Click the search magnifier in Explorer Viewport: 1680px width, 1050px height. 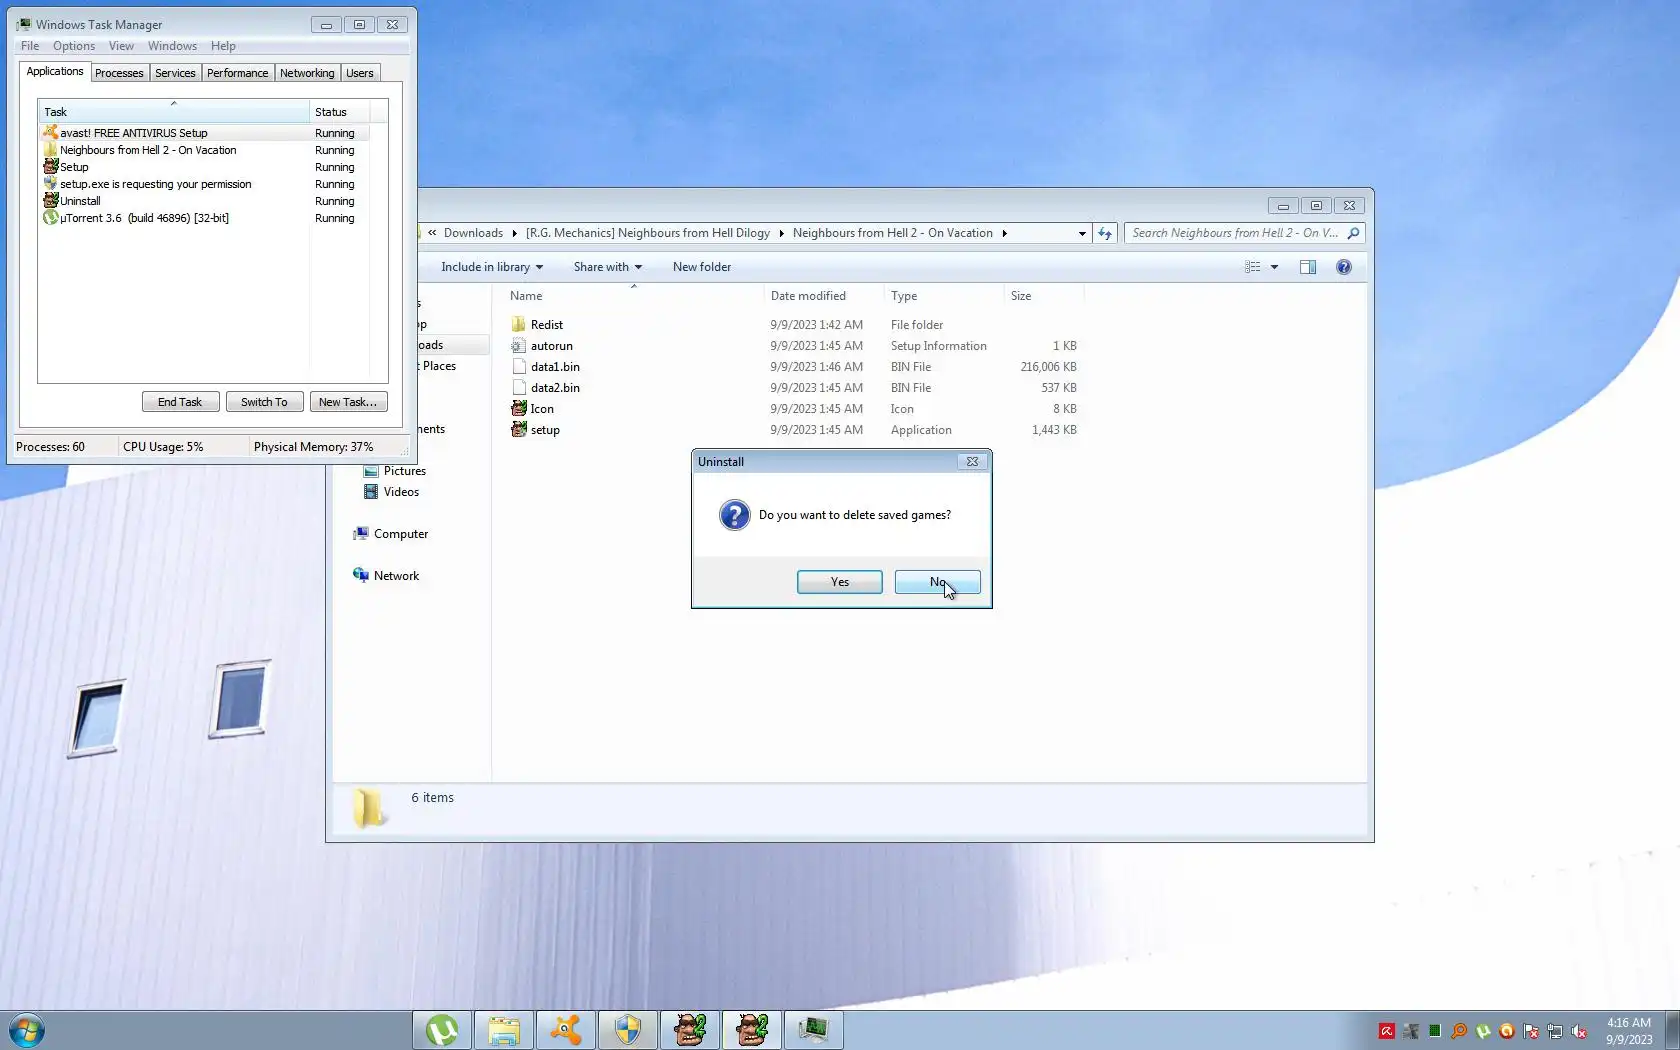coord(1353,233)
